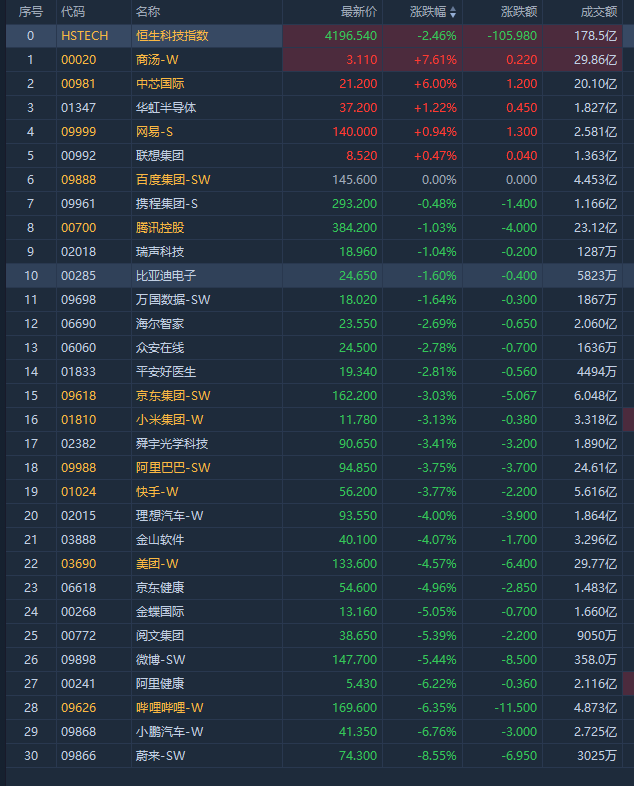
Task: Select 舜宇光学科技 stock name
Action: coord(172,445)
